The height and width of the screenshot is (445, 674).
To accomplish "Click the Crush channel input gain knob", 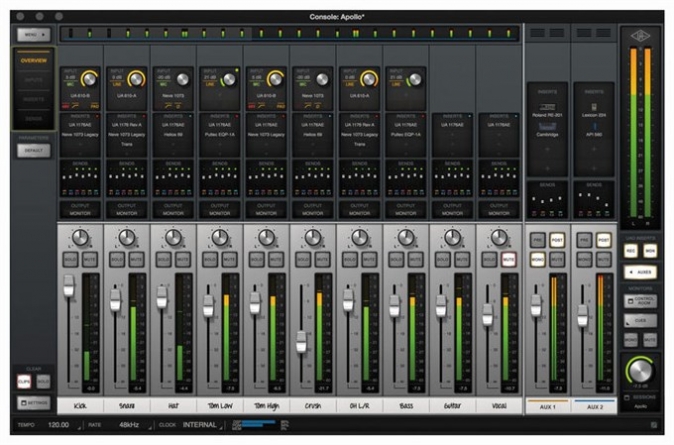I will coord(322,79).
